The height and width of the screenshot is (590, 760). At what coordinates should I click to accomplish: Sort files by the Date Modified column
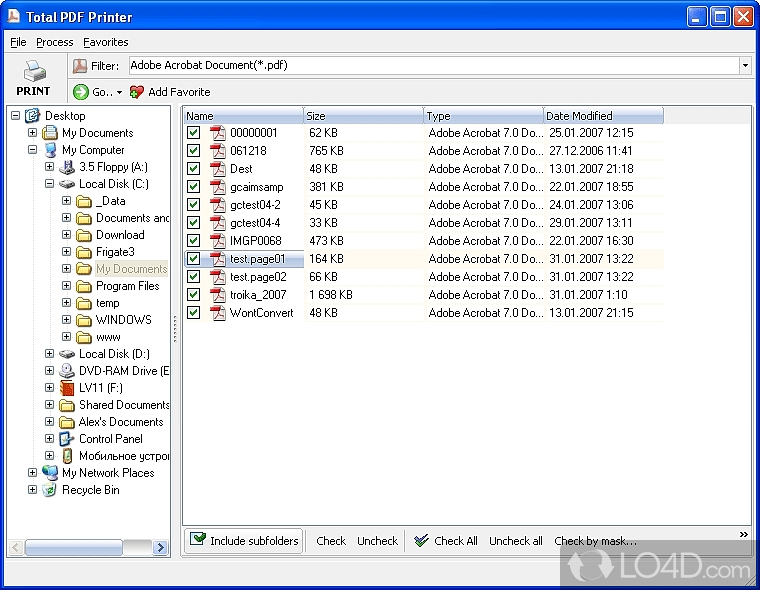tap(602, 116)
